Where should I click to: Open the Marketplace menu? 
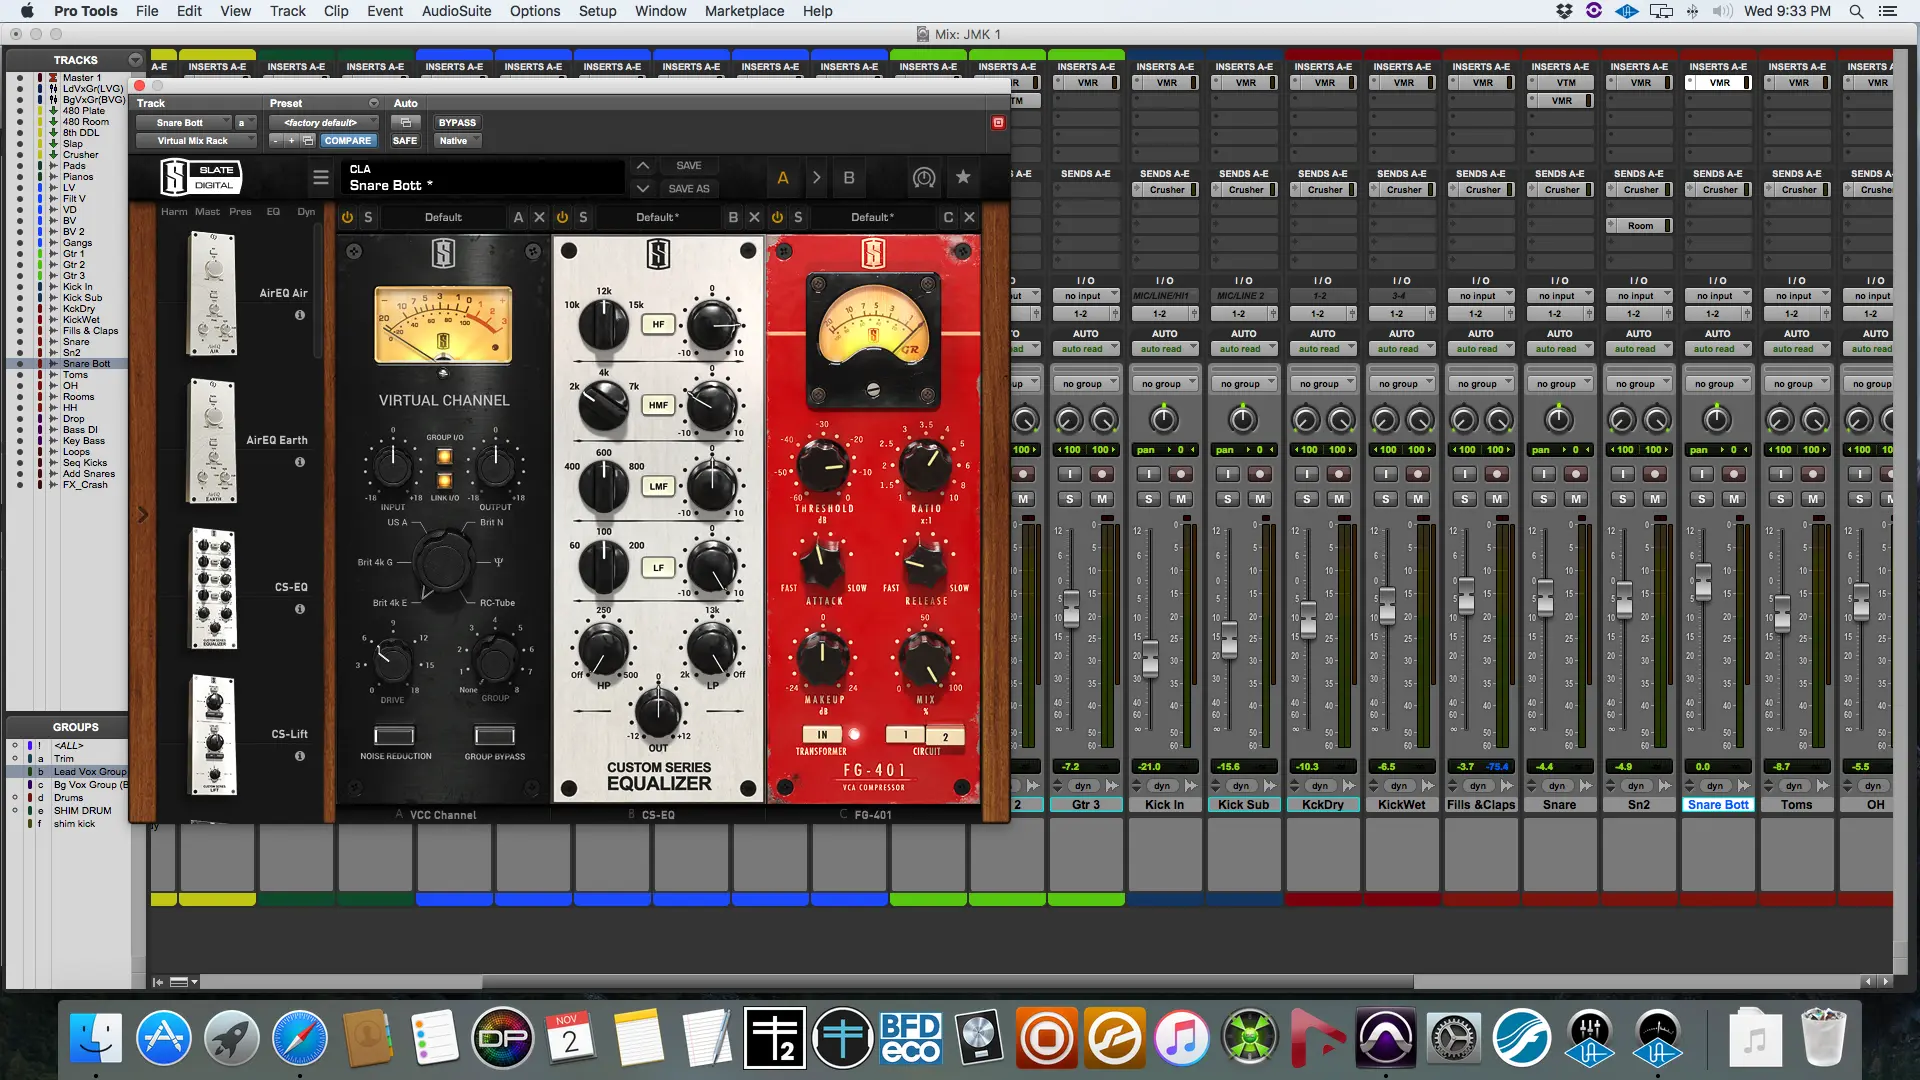[x=744, y=11]
